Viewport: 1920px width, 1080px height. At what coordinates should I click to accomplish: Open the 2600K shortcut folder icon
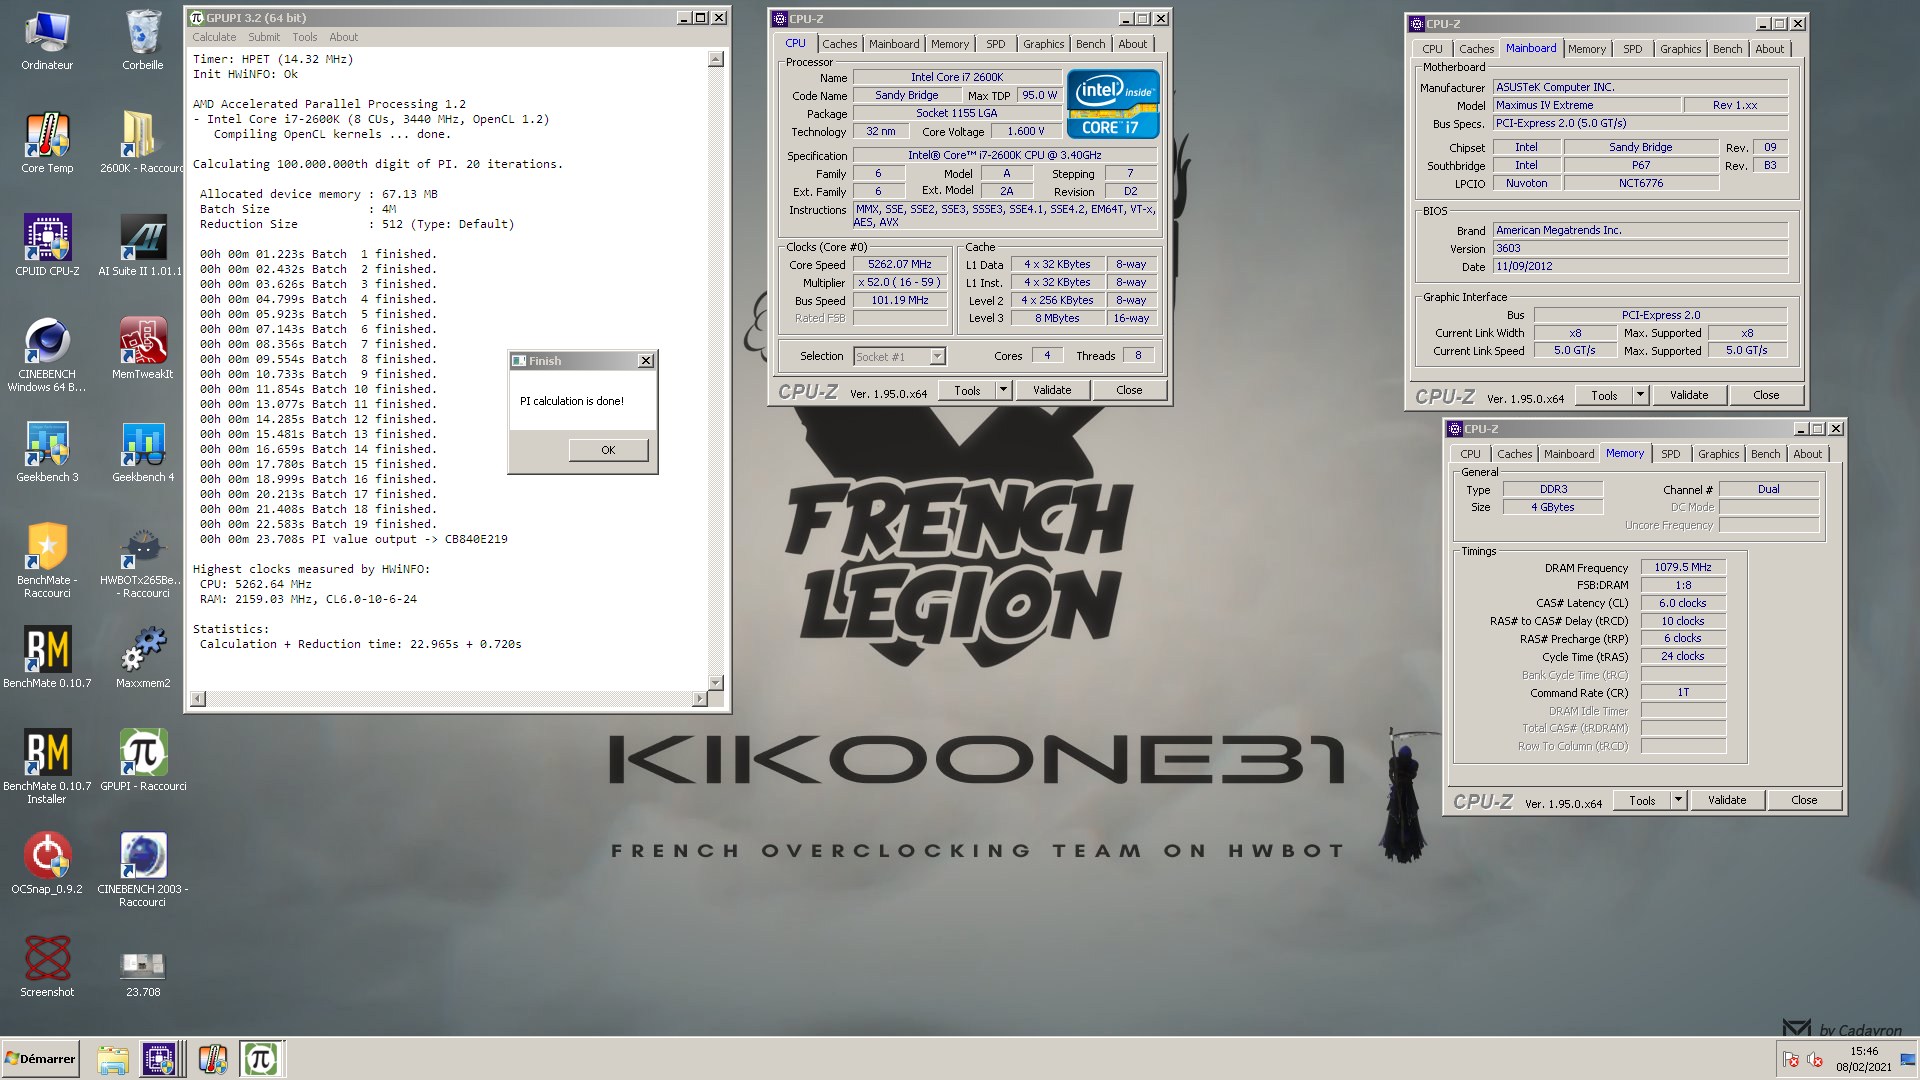tap(143, 143)
